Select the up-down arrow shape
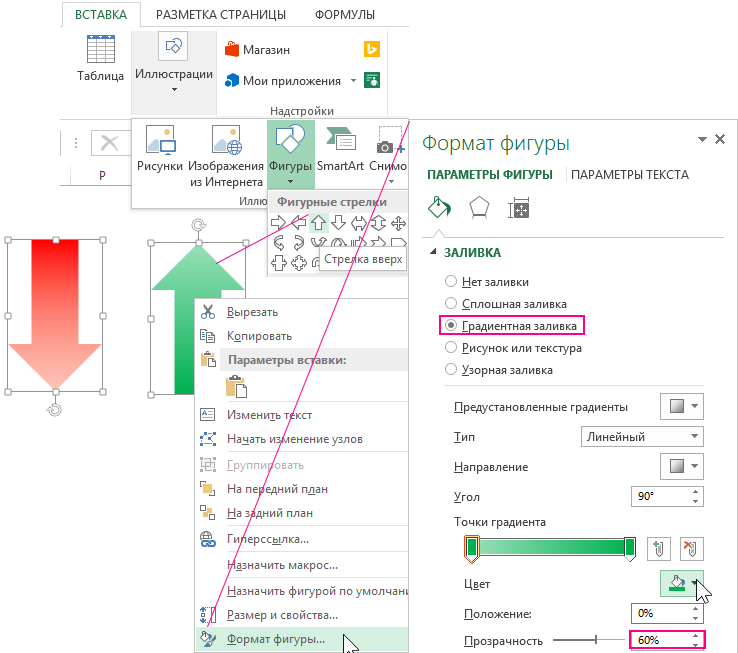738x653 pixels. [378, 223]
